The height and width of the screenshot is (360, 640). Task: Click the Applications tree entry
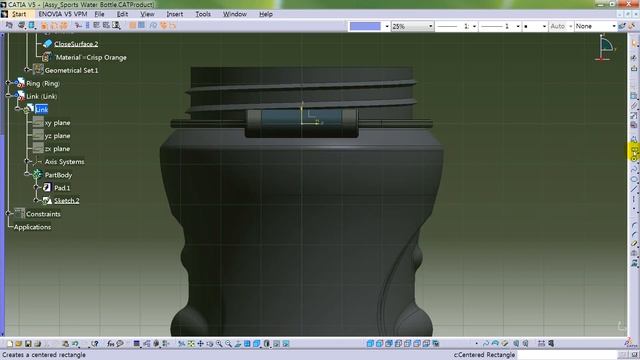pos(32,227)
